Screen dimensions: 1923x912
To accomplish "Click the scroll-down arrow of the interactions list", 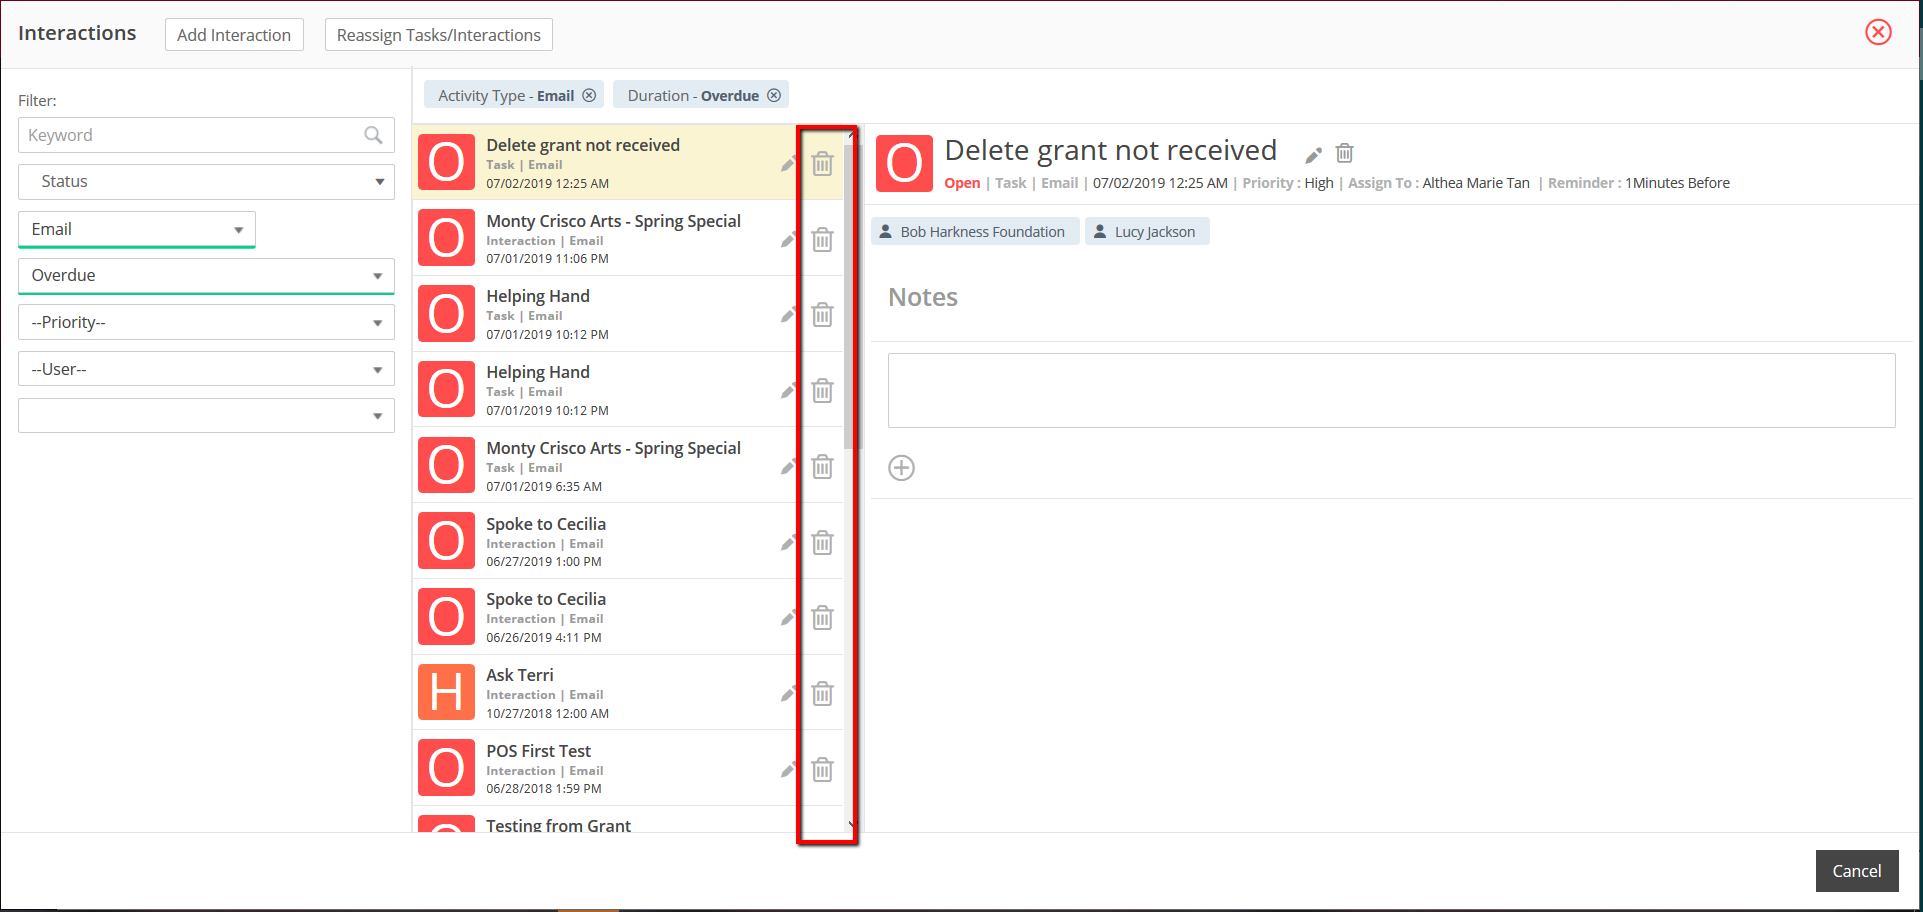I will [851, 825].
